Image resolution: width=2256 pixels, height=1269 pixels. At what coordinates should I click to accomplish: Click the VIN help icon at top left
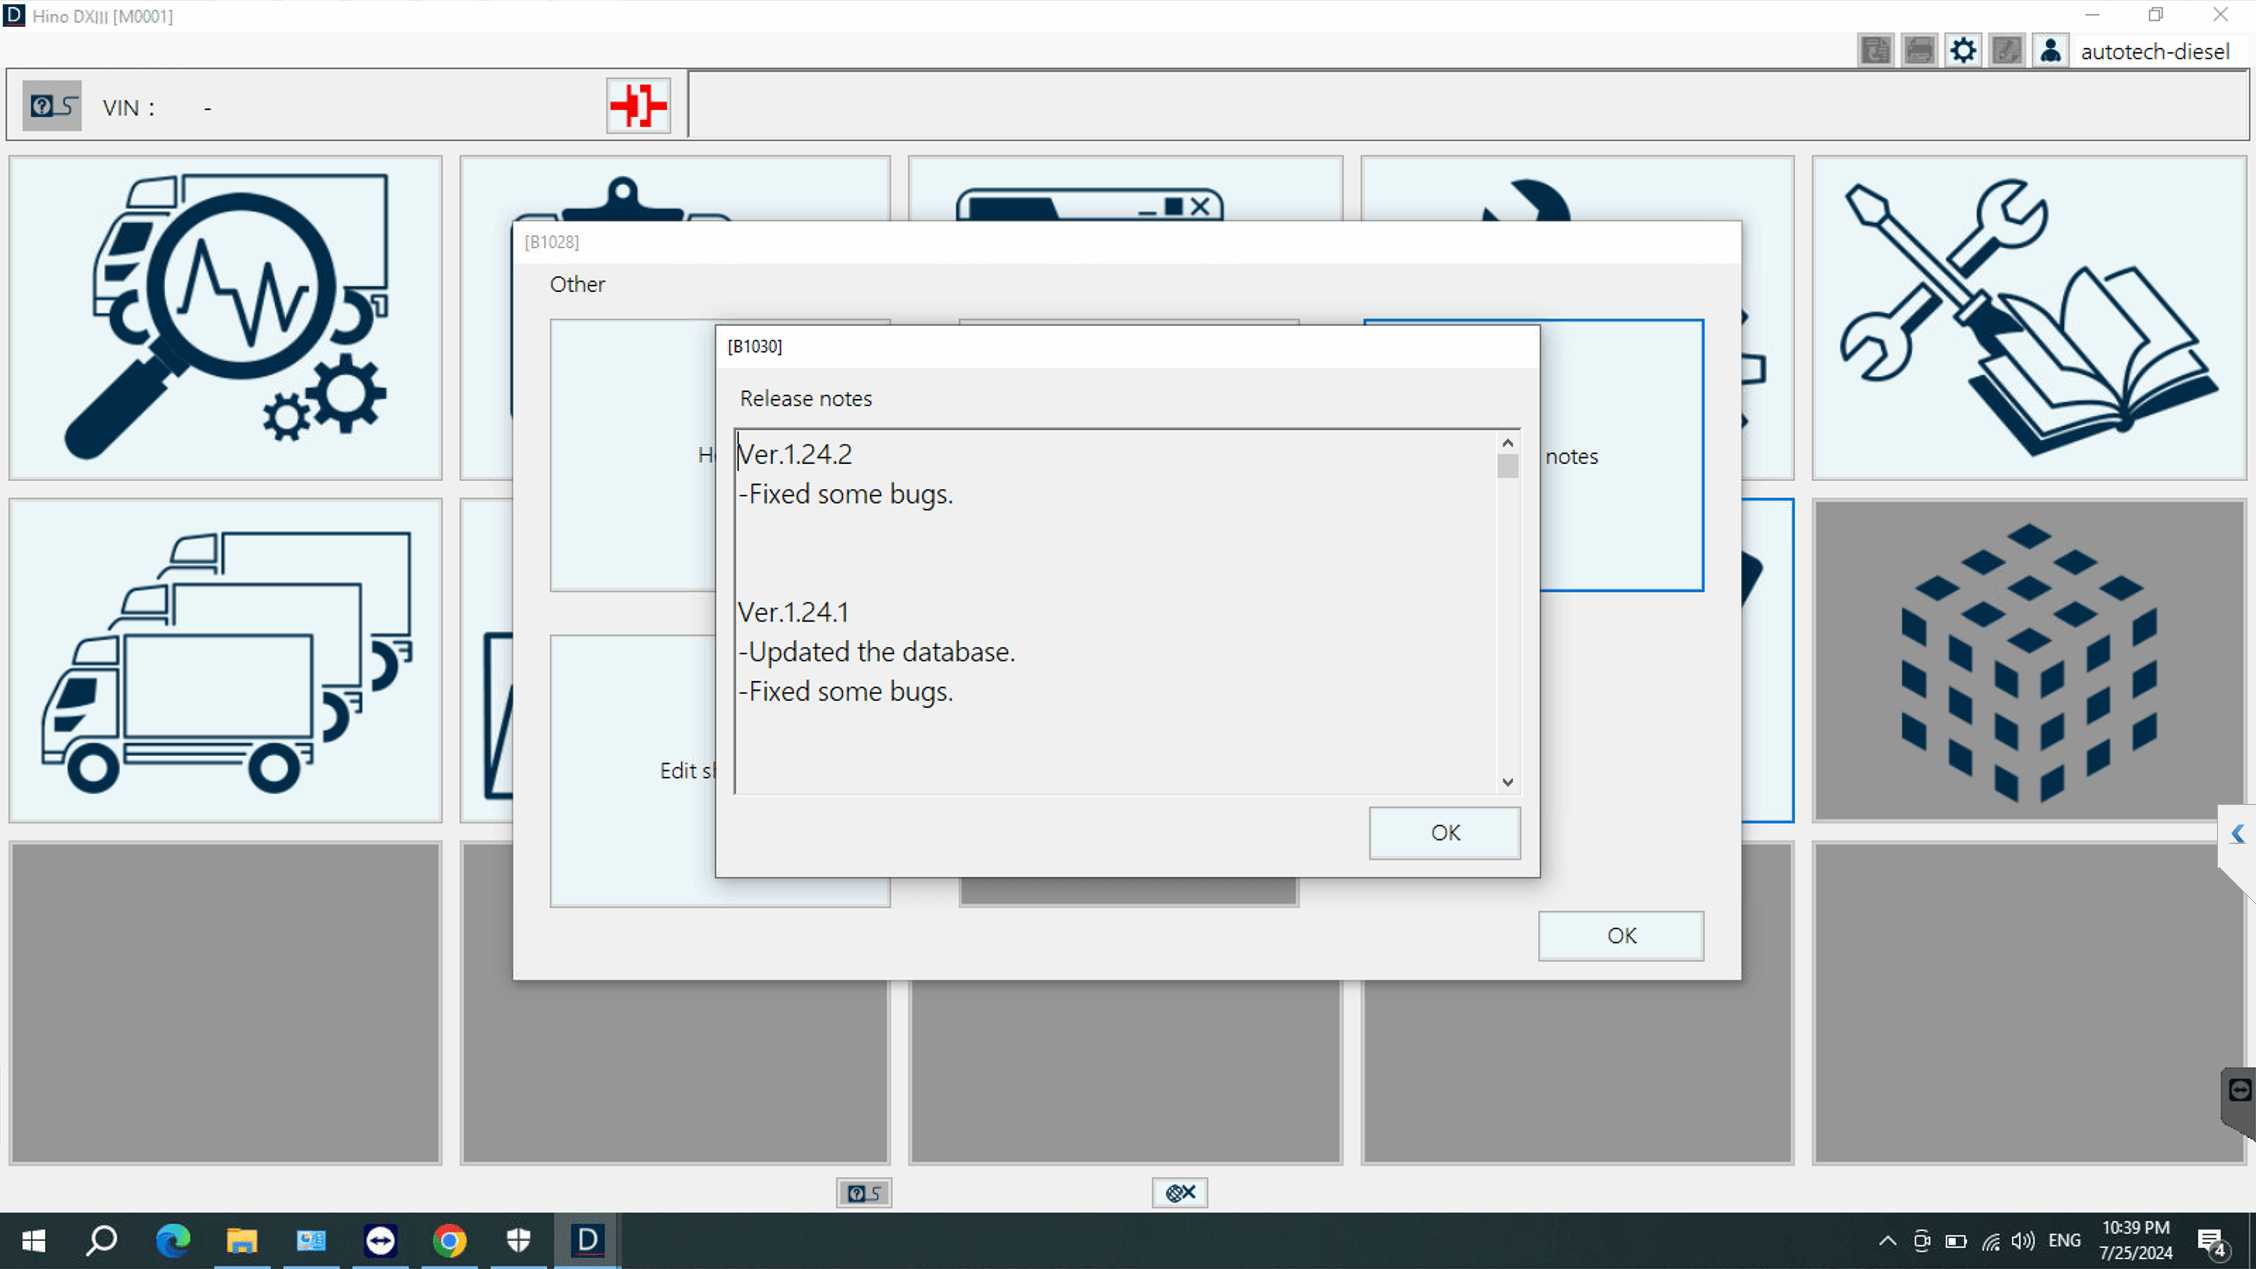click(52, 106)
